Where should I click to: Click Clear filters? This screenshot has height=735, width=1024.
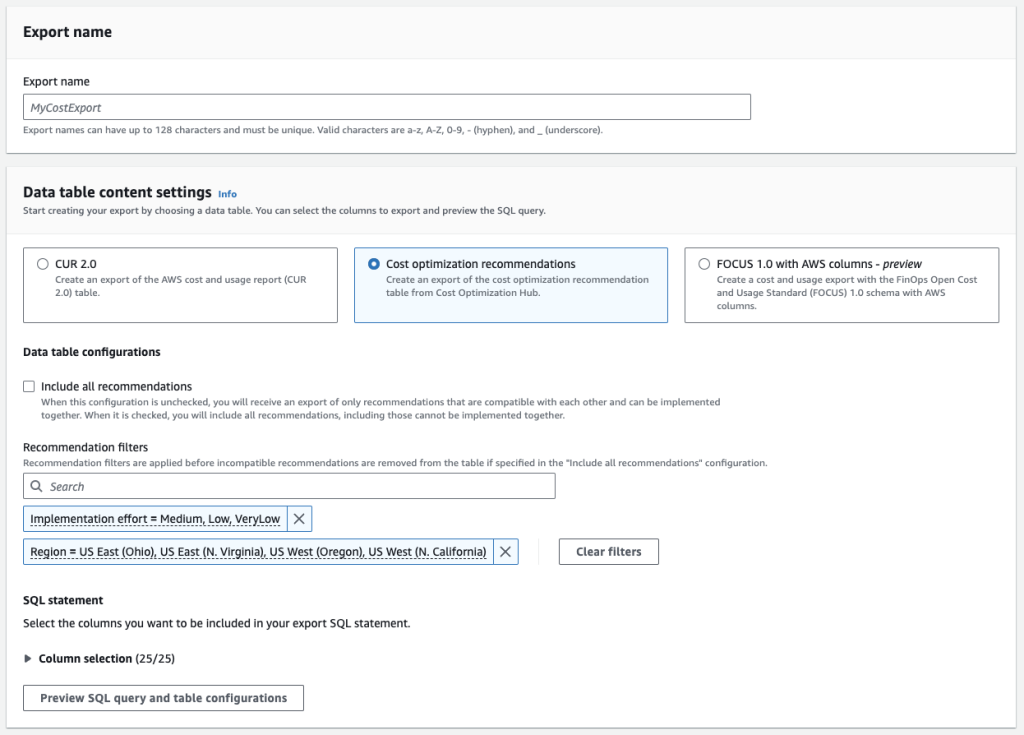tap(608, 551)
